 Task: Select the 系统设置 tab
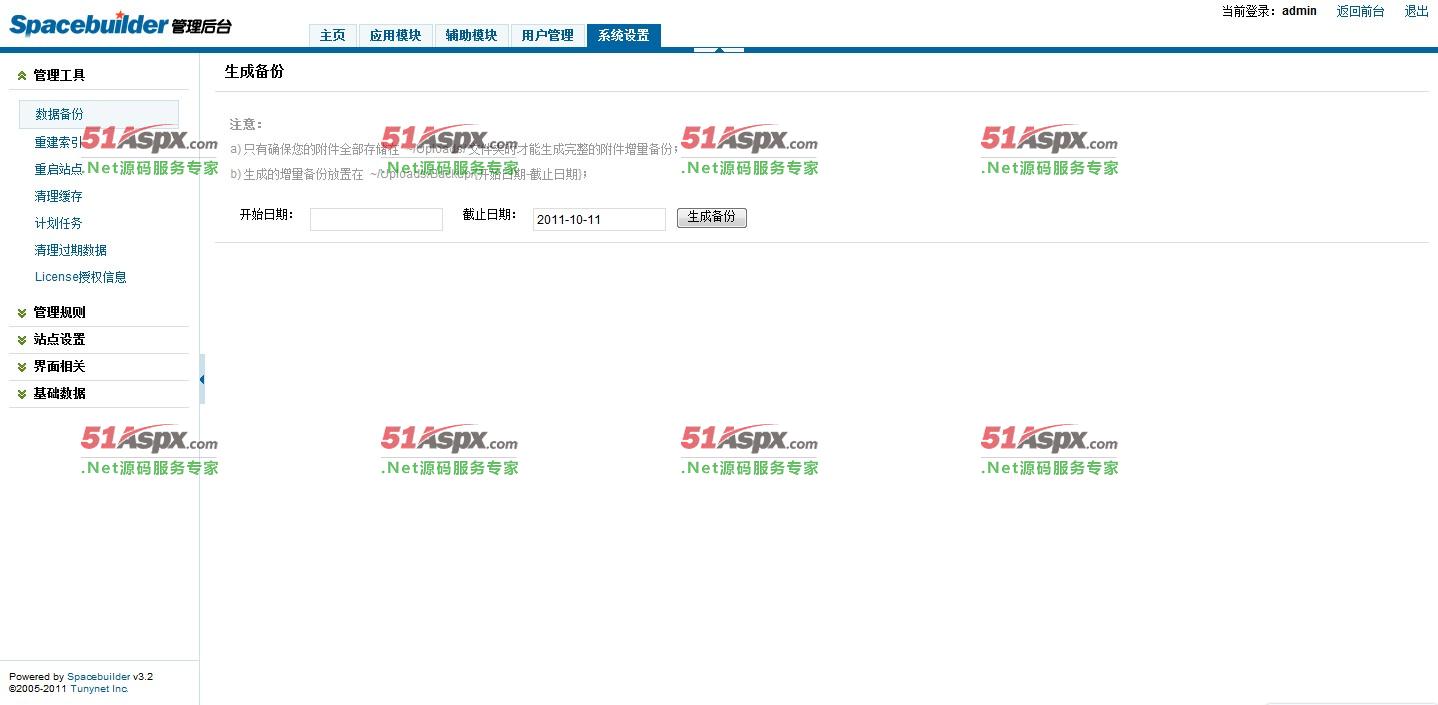point(624,36)
